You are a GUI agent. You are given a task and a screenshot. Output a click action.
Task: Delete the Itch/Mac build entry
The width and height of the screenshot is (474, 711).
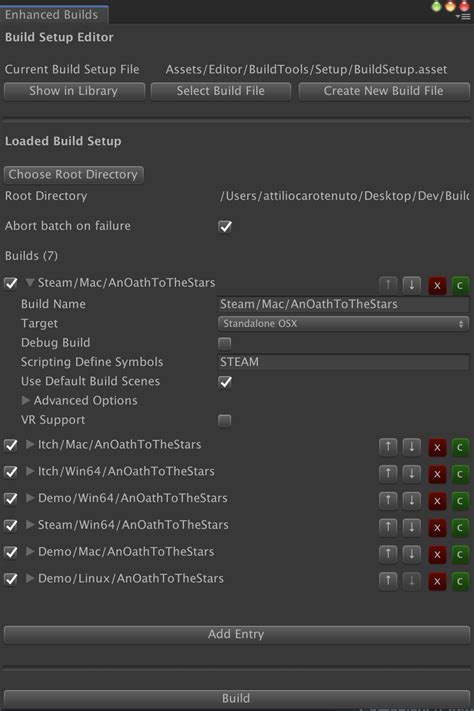(x=437, y=448)
